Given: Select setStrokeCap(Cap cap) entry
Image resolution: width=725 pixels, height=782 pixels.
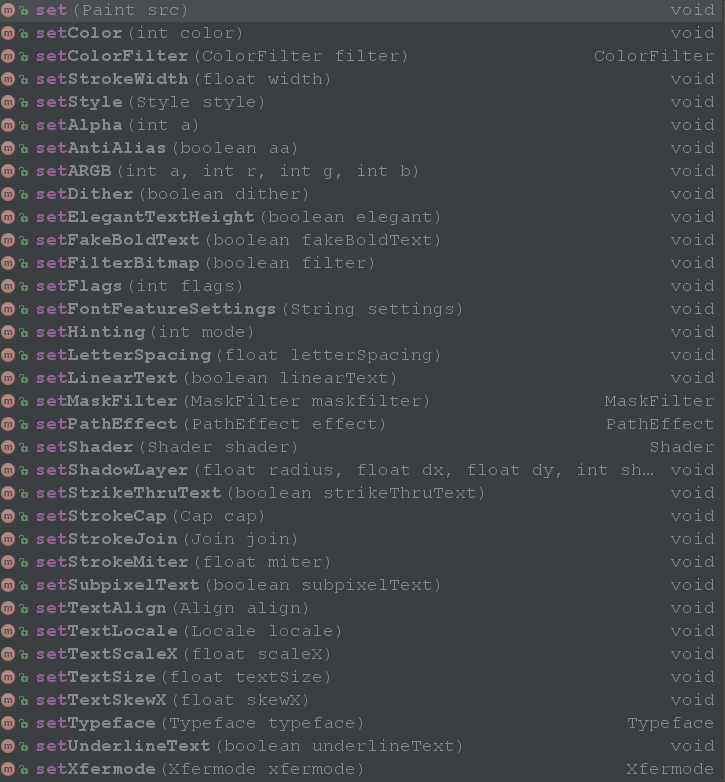Looking at the screenshot, I should 362,516.
